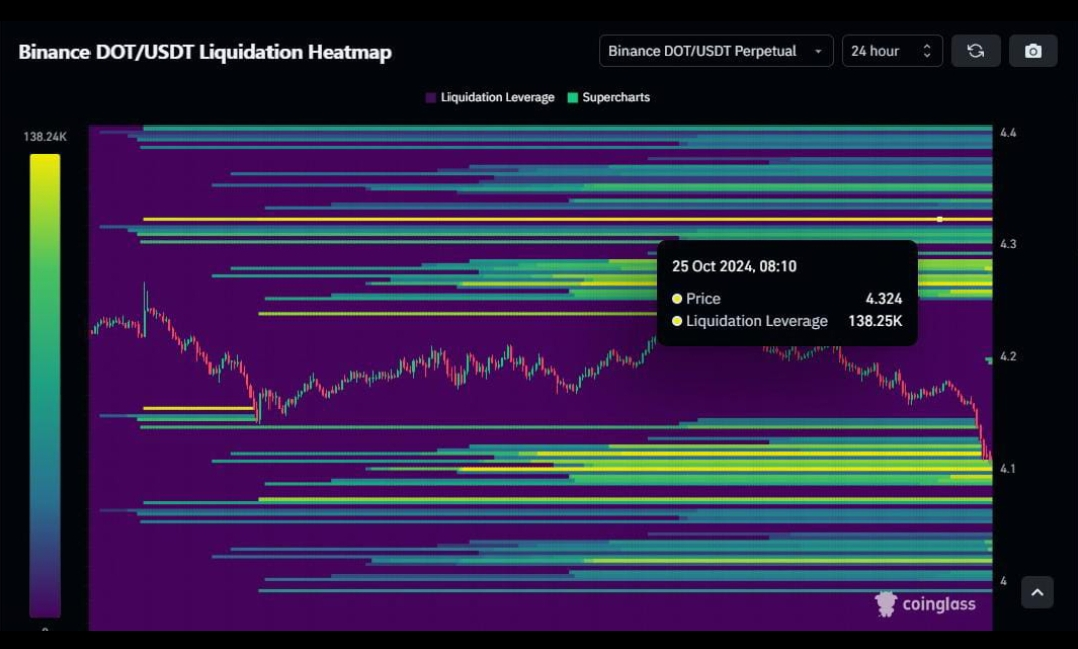Open the Binance DOT/USDT Perpetual pair dropdown
Screen dimensions: 1078x649
pos(715,51)
